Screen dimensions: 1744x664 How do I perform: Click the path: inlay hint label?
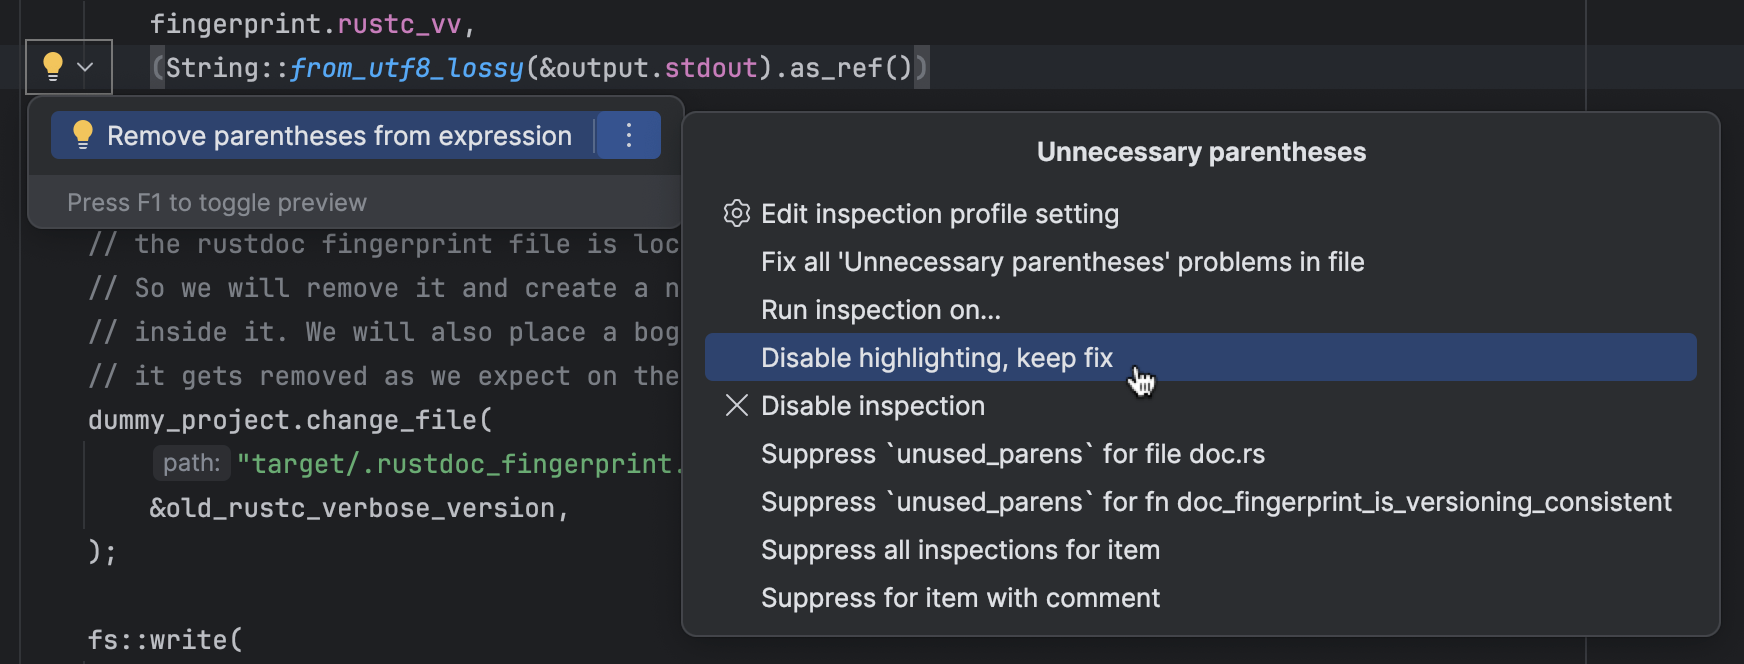point(191,464)
